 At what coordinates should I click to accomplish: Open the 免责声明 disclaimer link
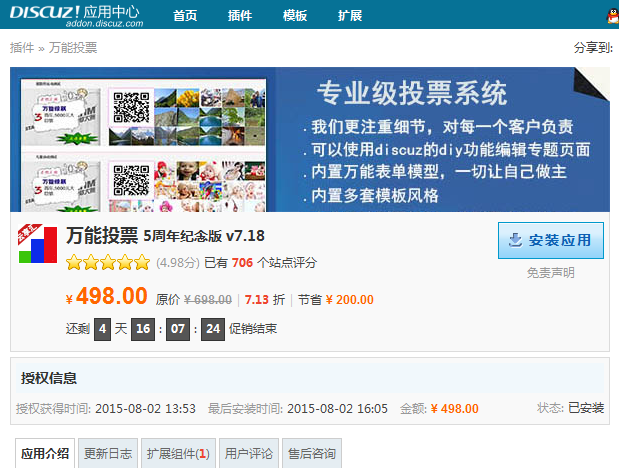tap(551, 273)
